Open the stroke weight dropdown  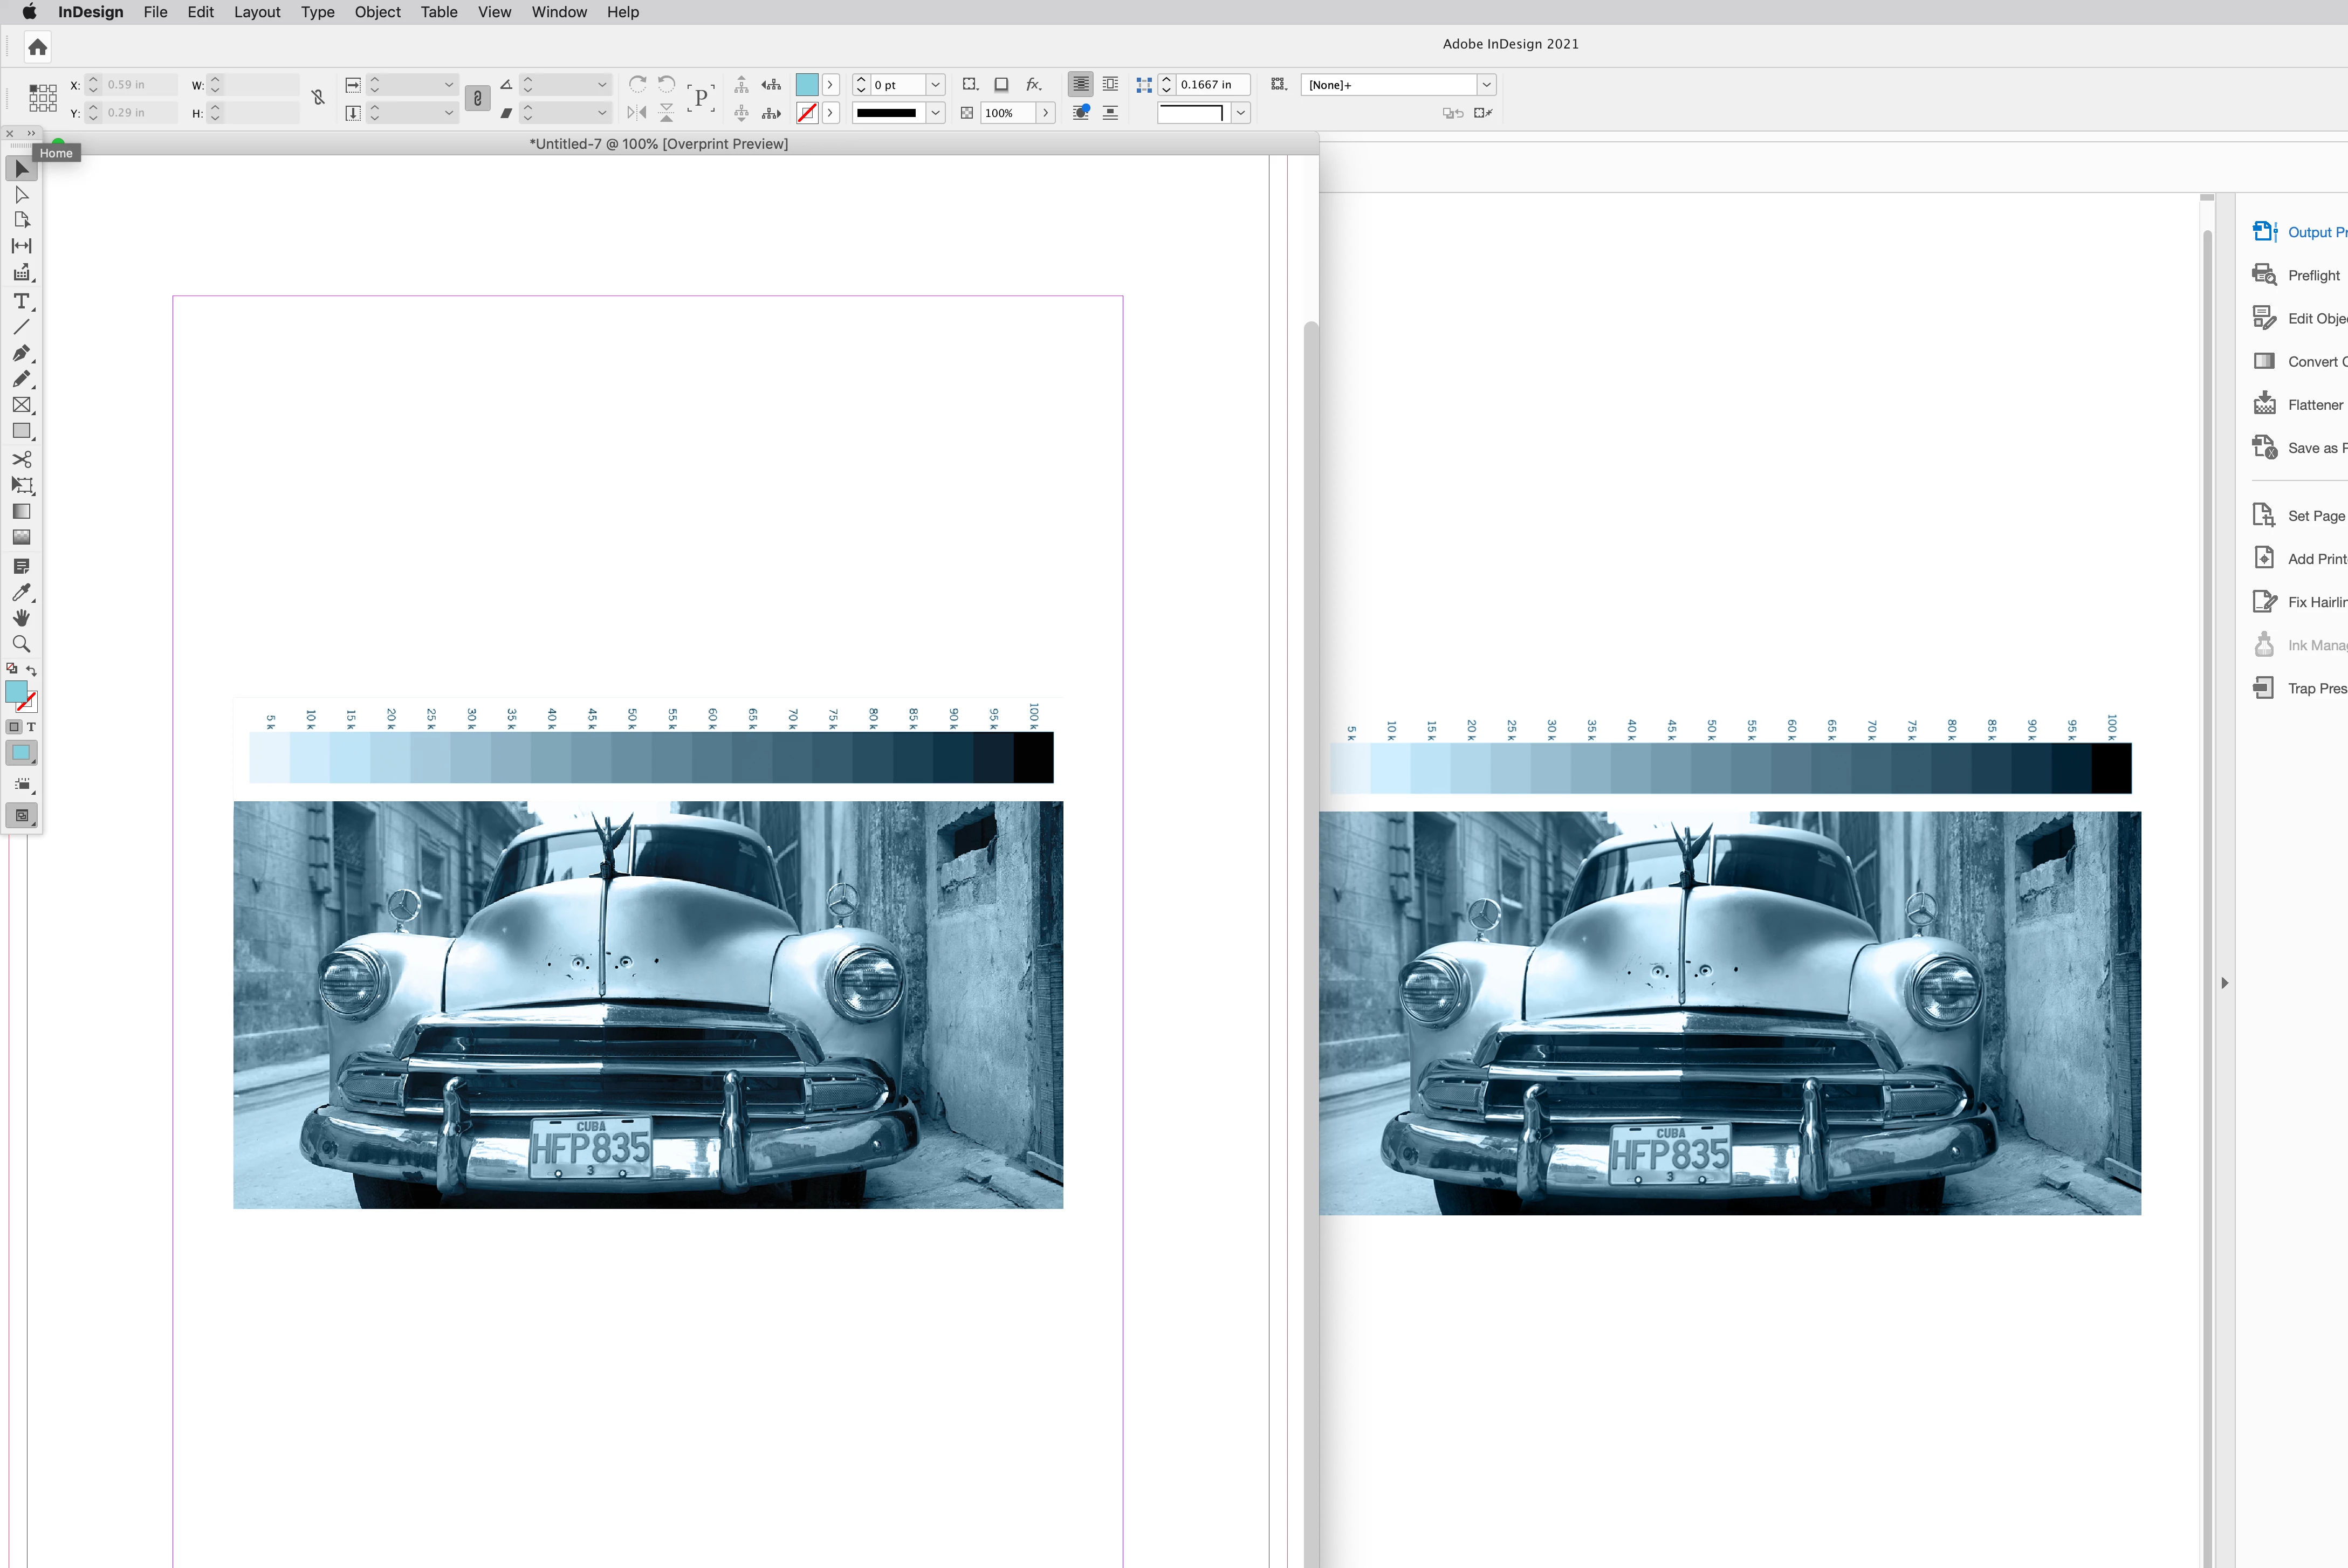point(935,85)
